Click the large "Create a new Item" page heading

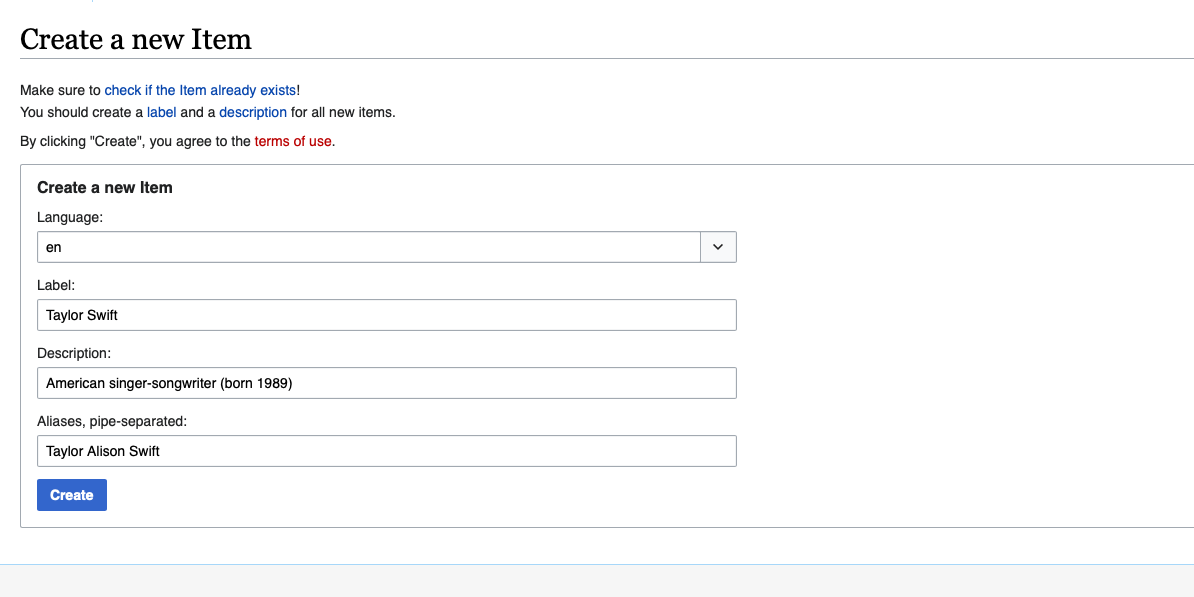pos(136,40)
